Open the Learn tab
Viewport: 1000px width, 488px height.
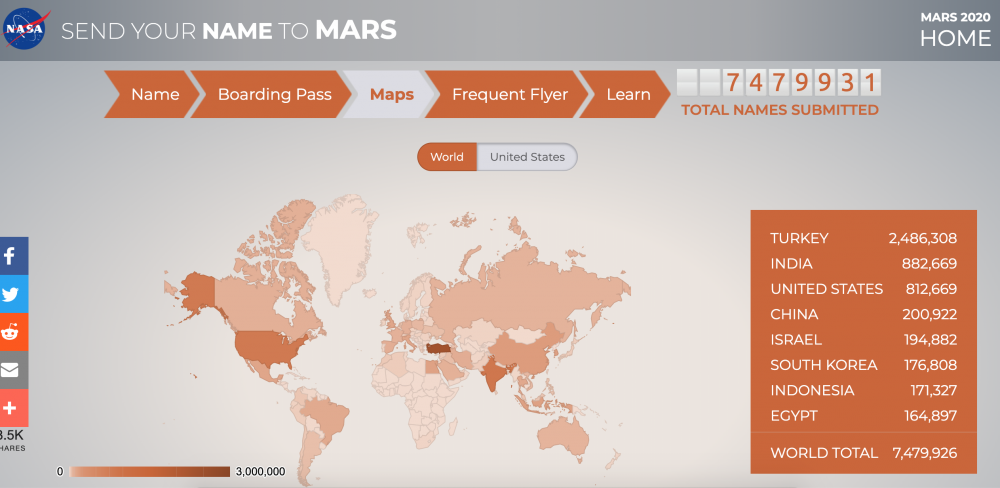627,95
